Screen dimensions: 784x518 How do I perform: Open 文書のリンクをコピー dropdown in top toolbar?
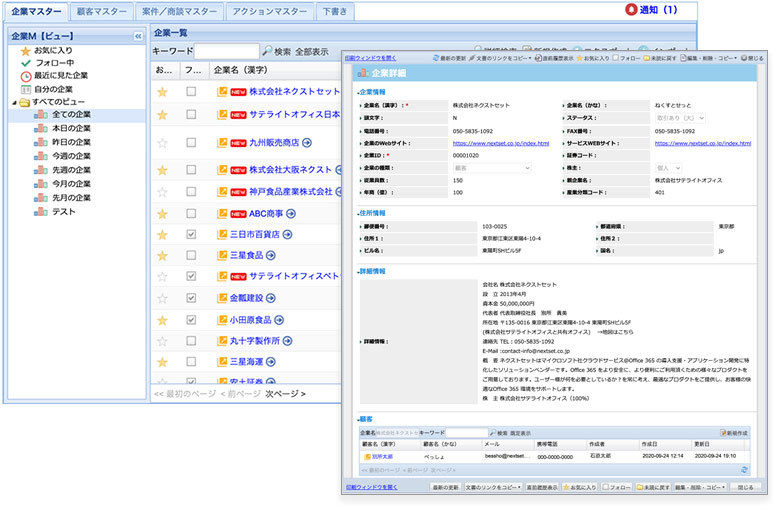(500, 58)
